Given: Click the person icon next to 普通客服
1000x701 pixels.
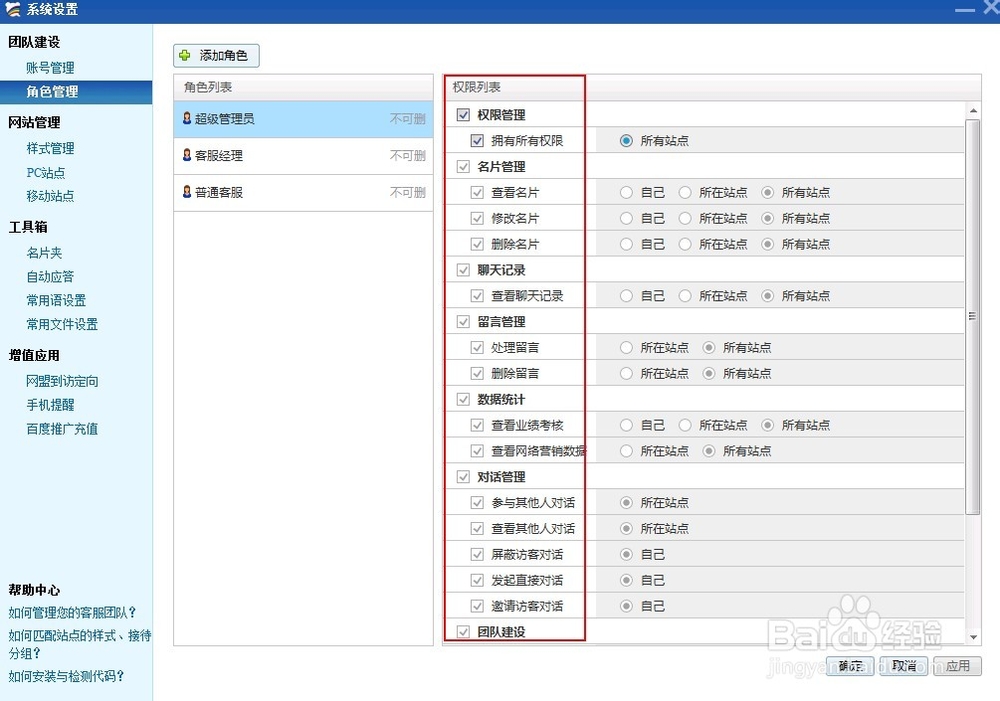Looking at the screenshot, I should (188, 191).
